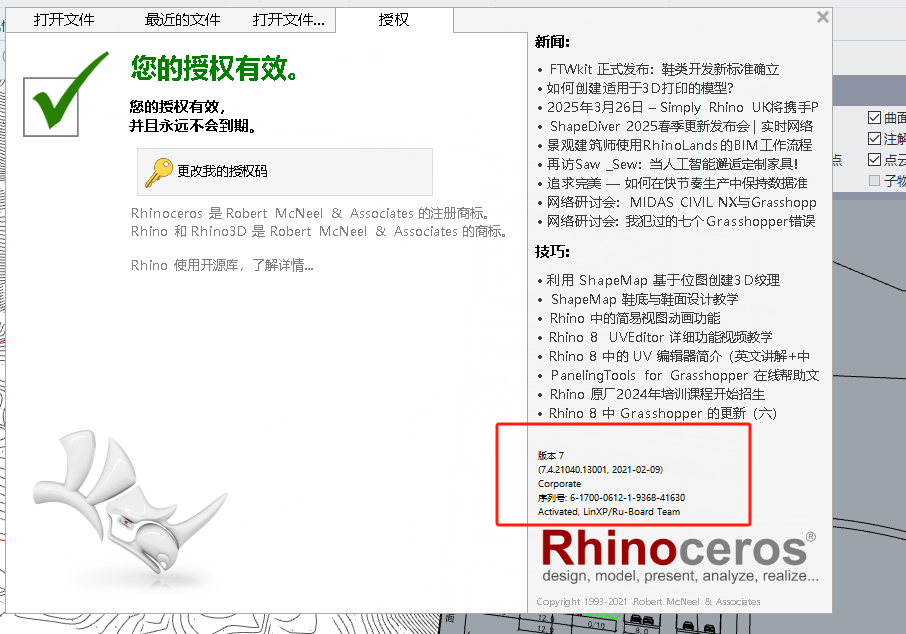Select the 打开文件... tab
Screen dimensions: 906x634
pyautogui.click(x=288, y=20)
